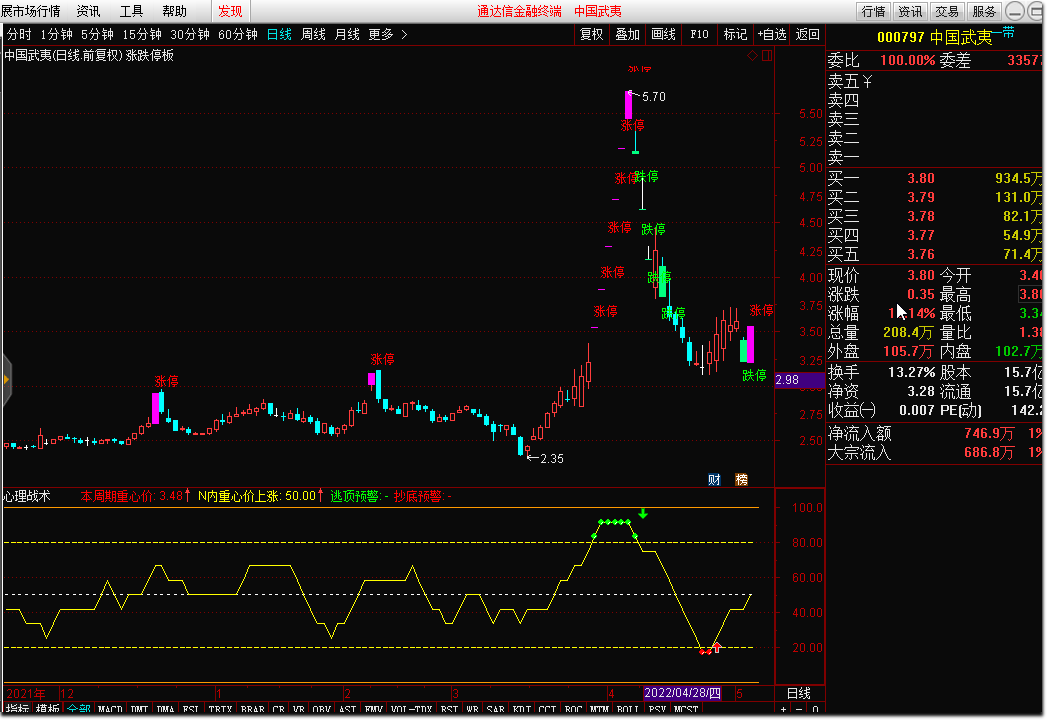Click the 行情 button at top right
The image size is (1048, 720).
[x=873, y=11]
